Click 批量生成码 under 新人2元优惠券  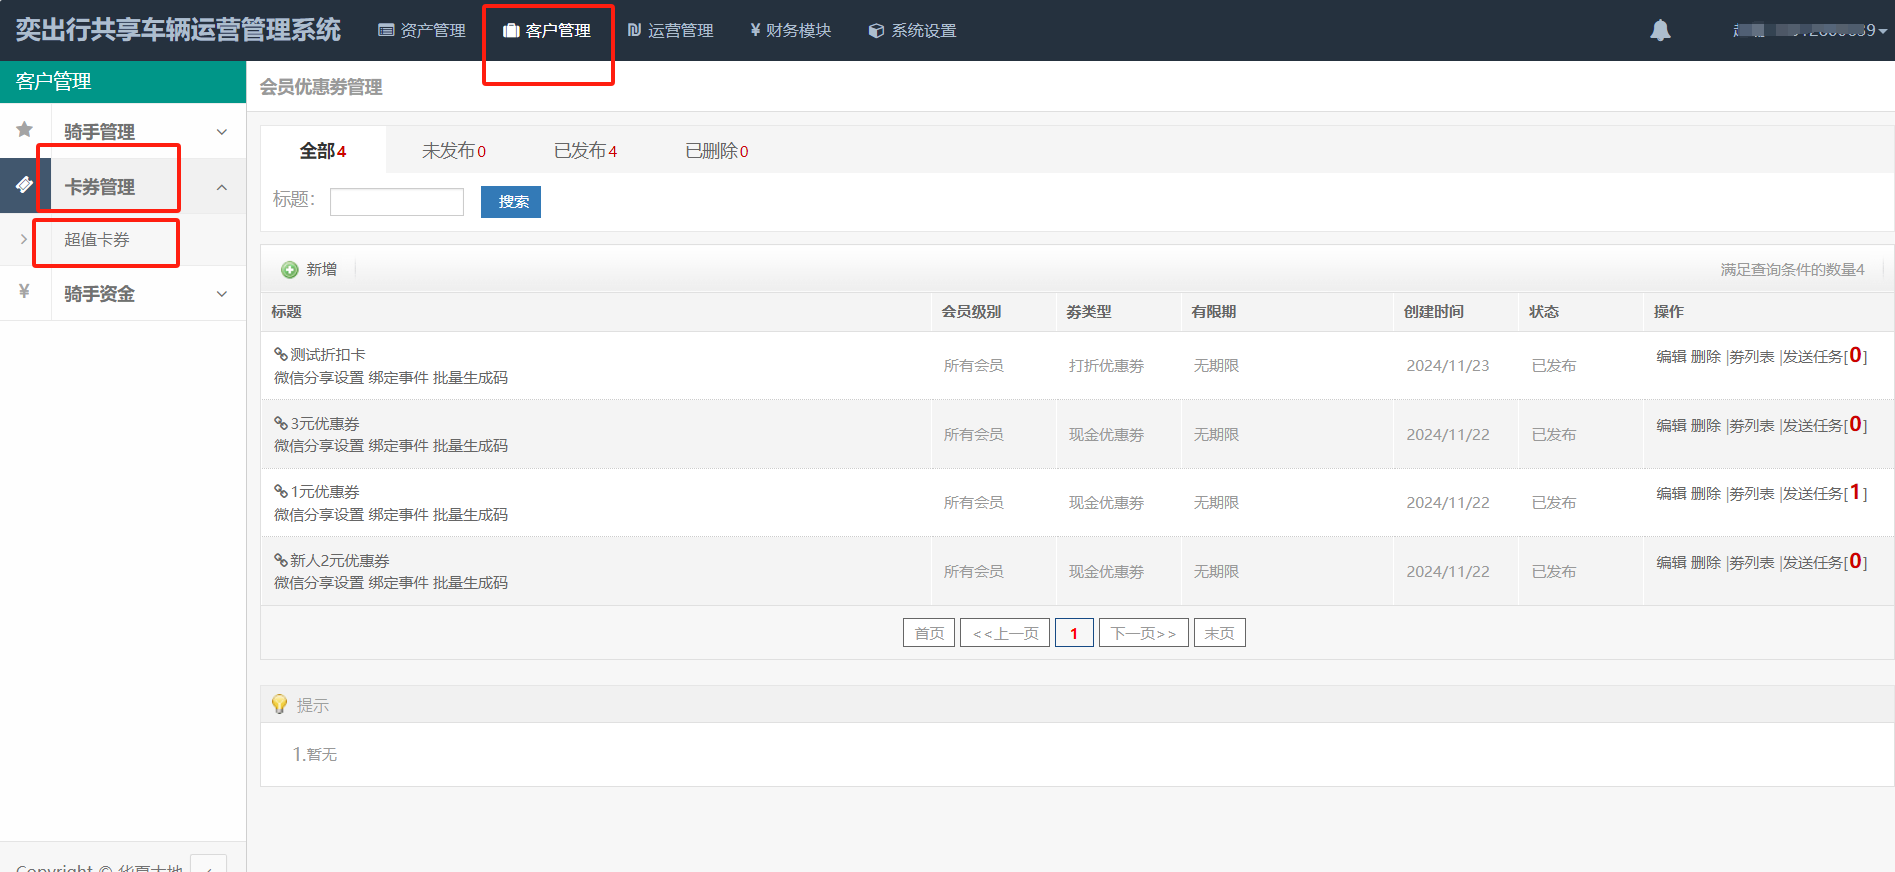point(470,583)
